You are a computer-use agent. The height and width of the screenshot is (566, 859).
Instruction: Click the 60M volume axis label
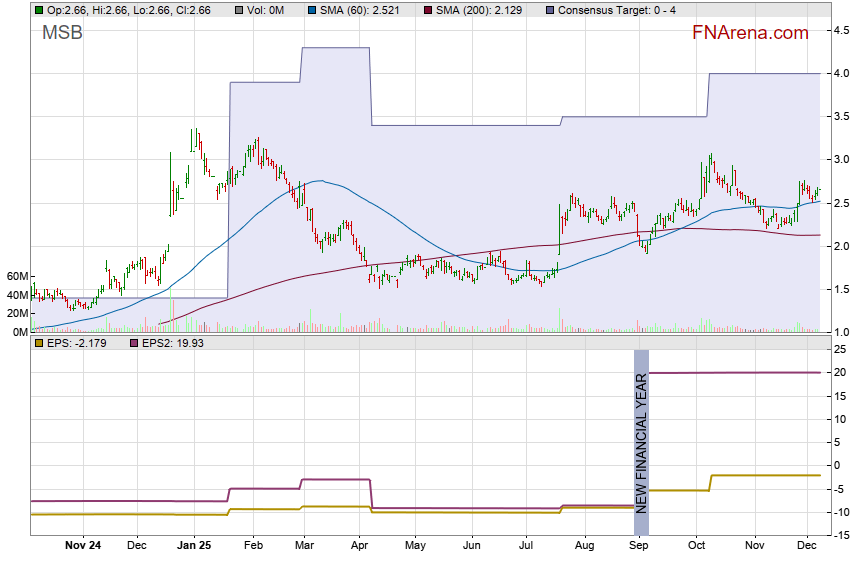tap(16, 276)
